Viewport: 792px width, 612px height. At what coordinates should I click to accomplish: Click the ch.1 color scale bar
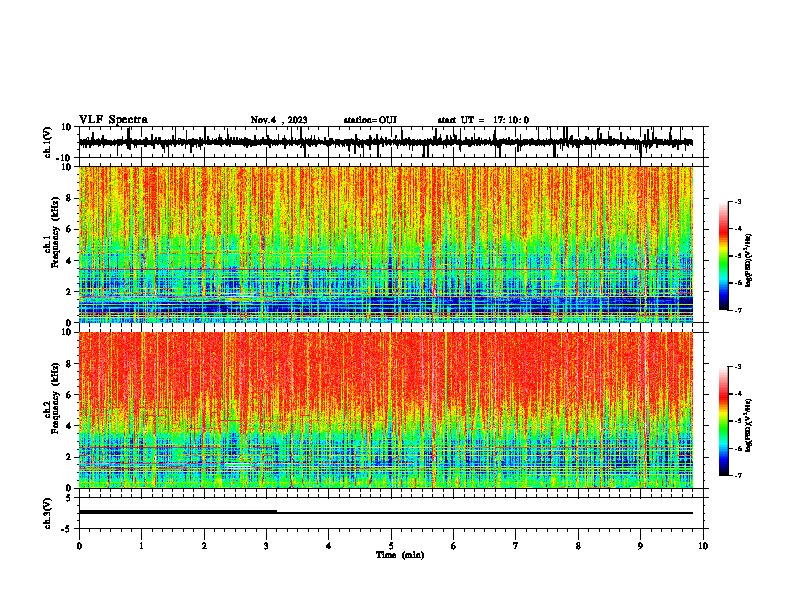[724, 256]
